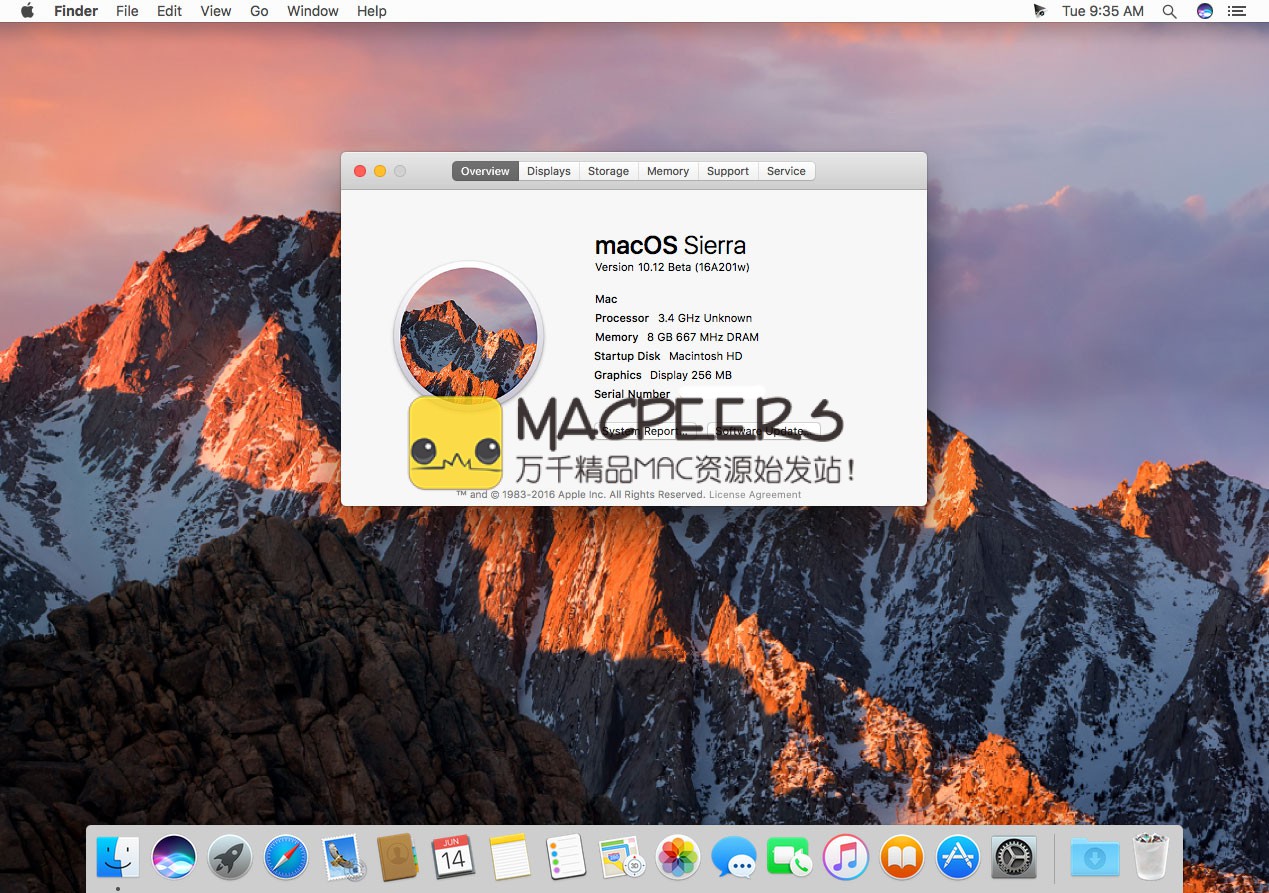
Task: Open the App Store icon
Action: tap(957, 858)
